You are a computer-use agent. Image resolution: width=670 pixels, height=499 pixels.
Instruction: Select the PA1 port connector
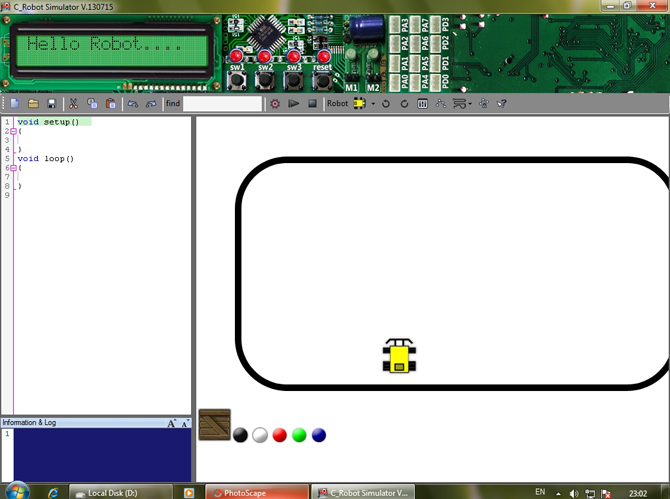(x=394, y=63)
